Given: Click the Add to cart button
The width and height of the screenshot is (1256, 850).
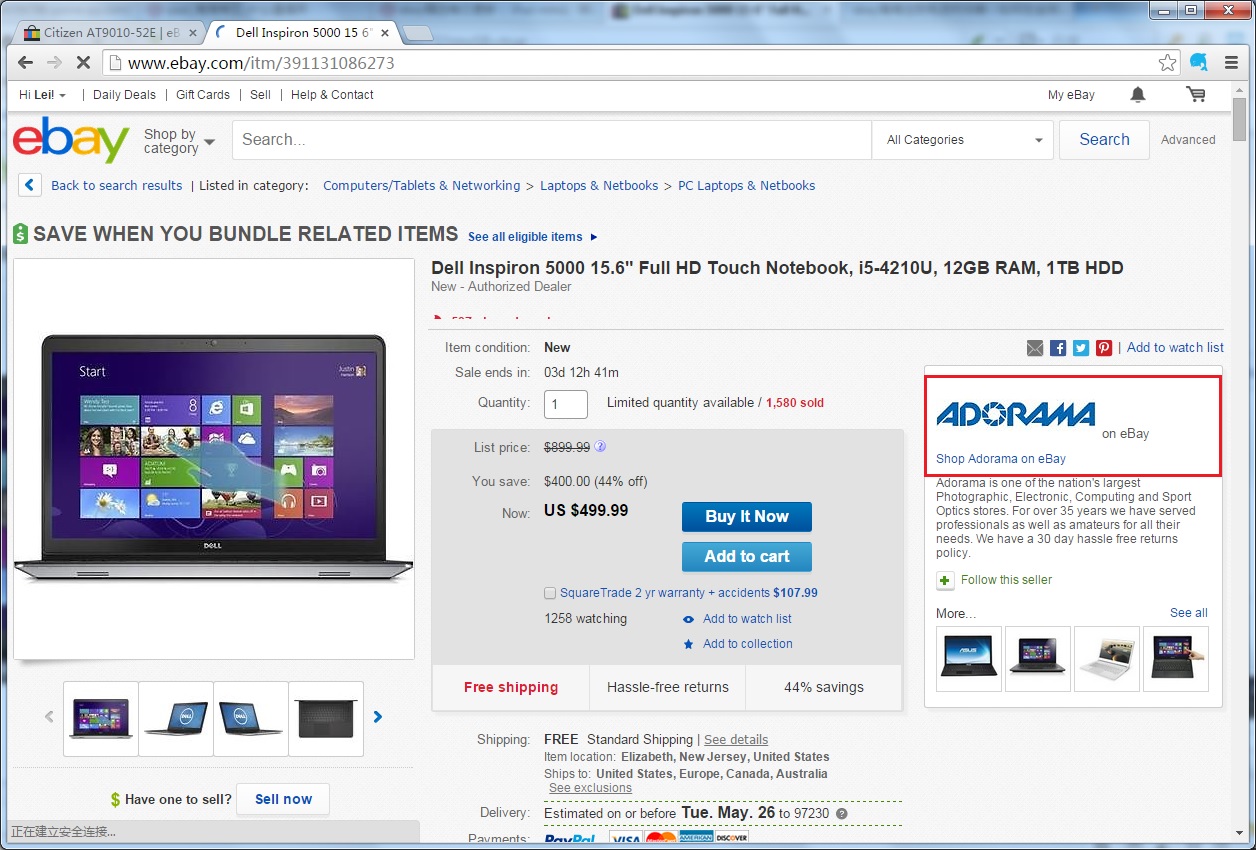Looking at the screenshot, I should tap(746, 557).
